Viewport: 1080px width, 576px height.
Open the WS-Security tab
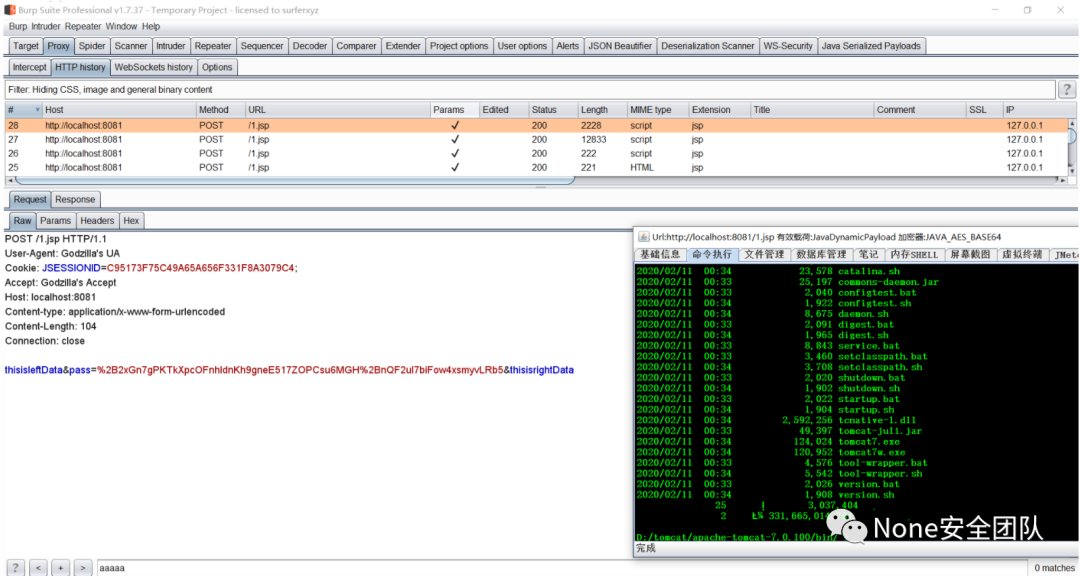788,46
